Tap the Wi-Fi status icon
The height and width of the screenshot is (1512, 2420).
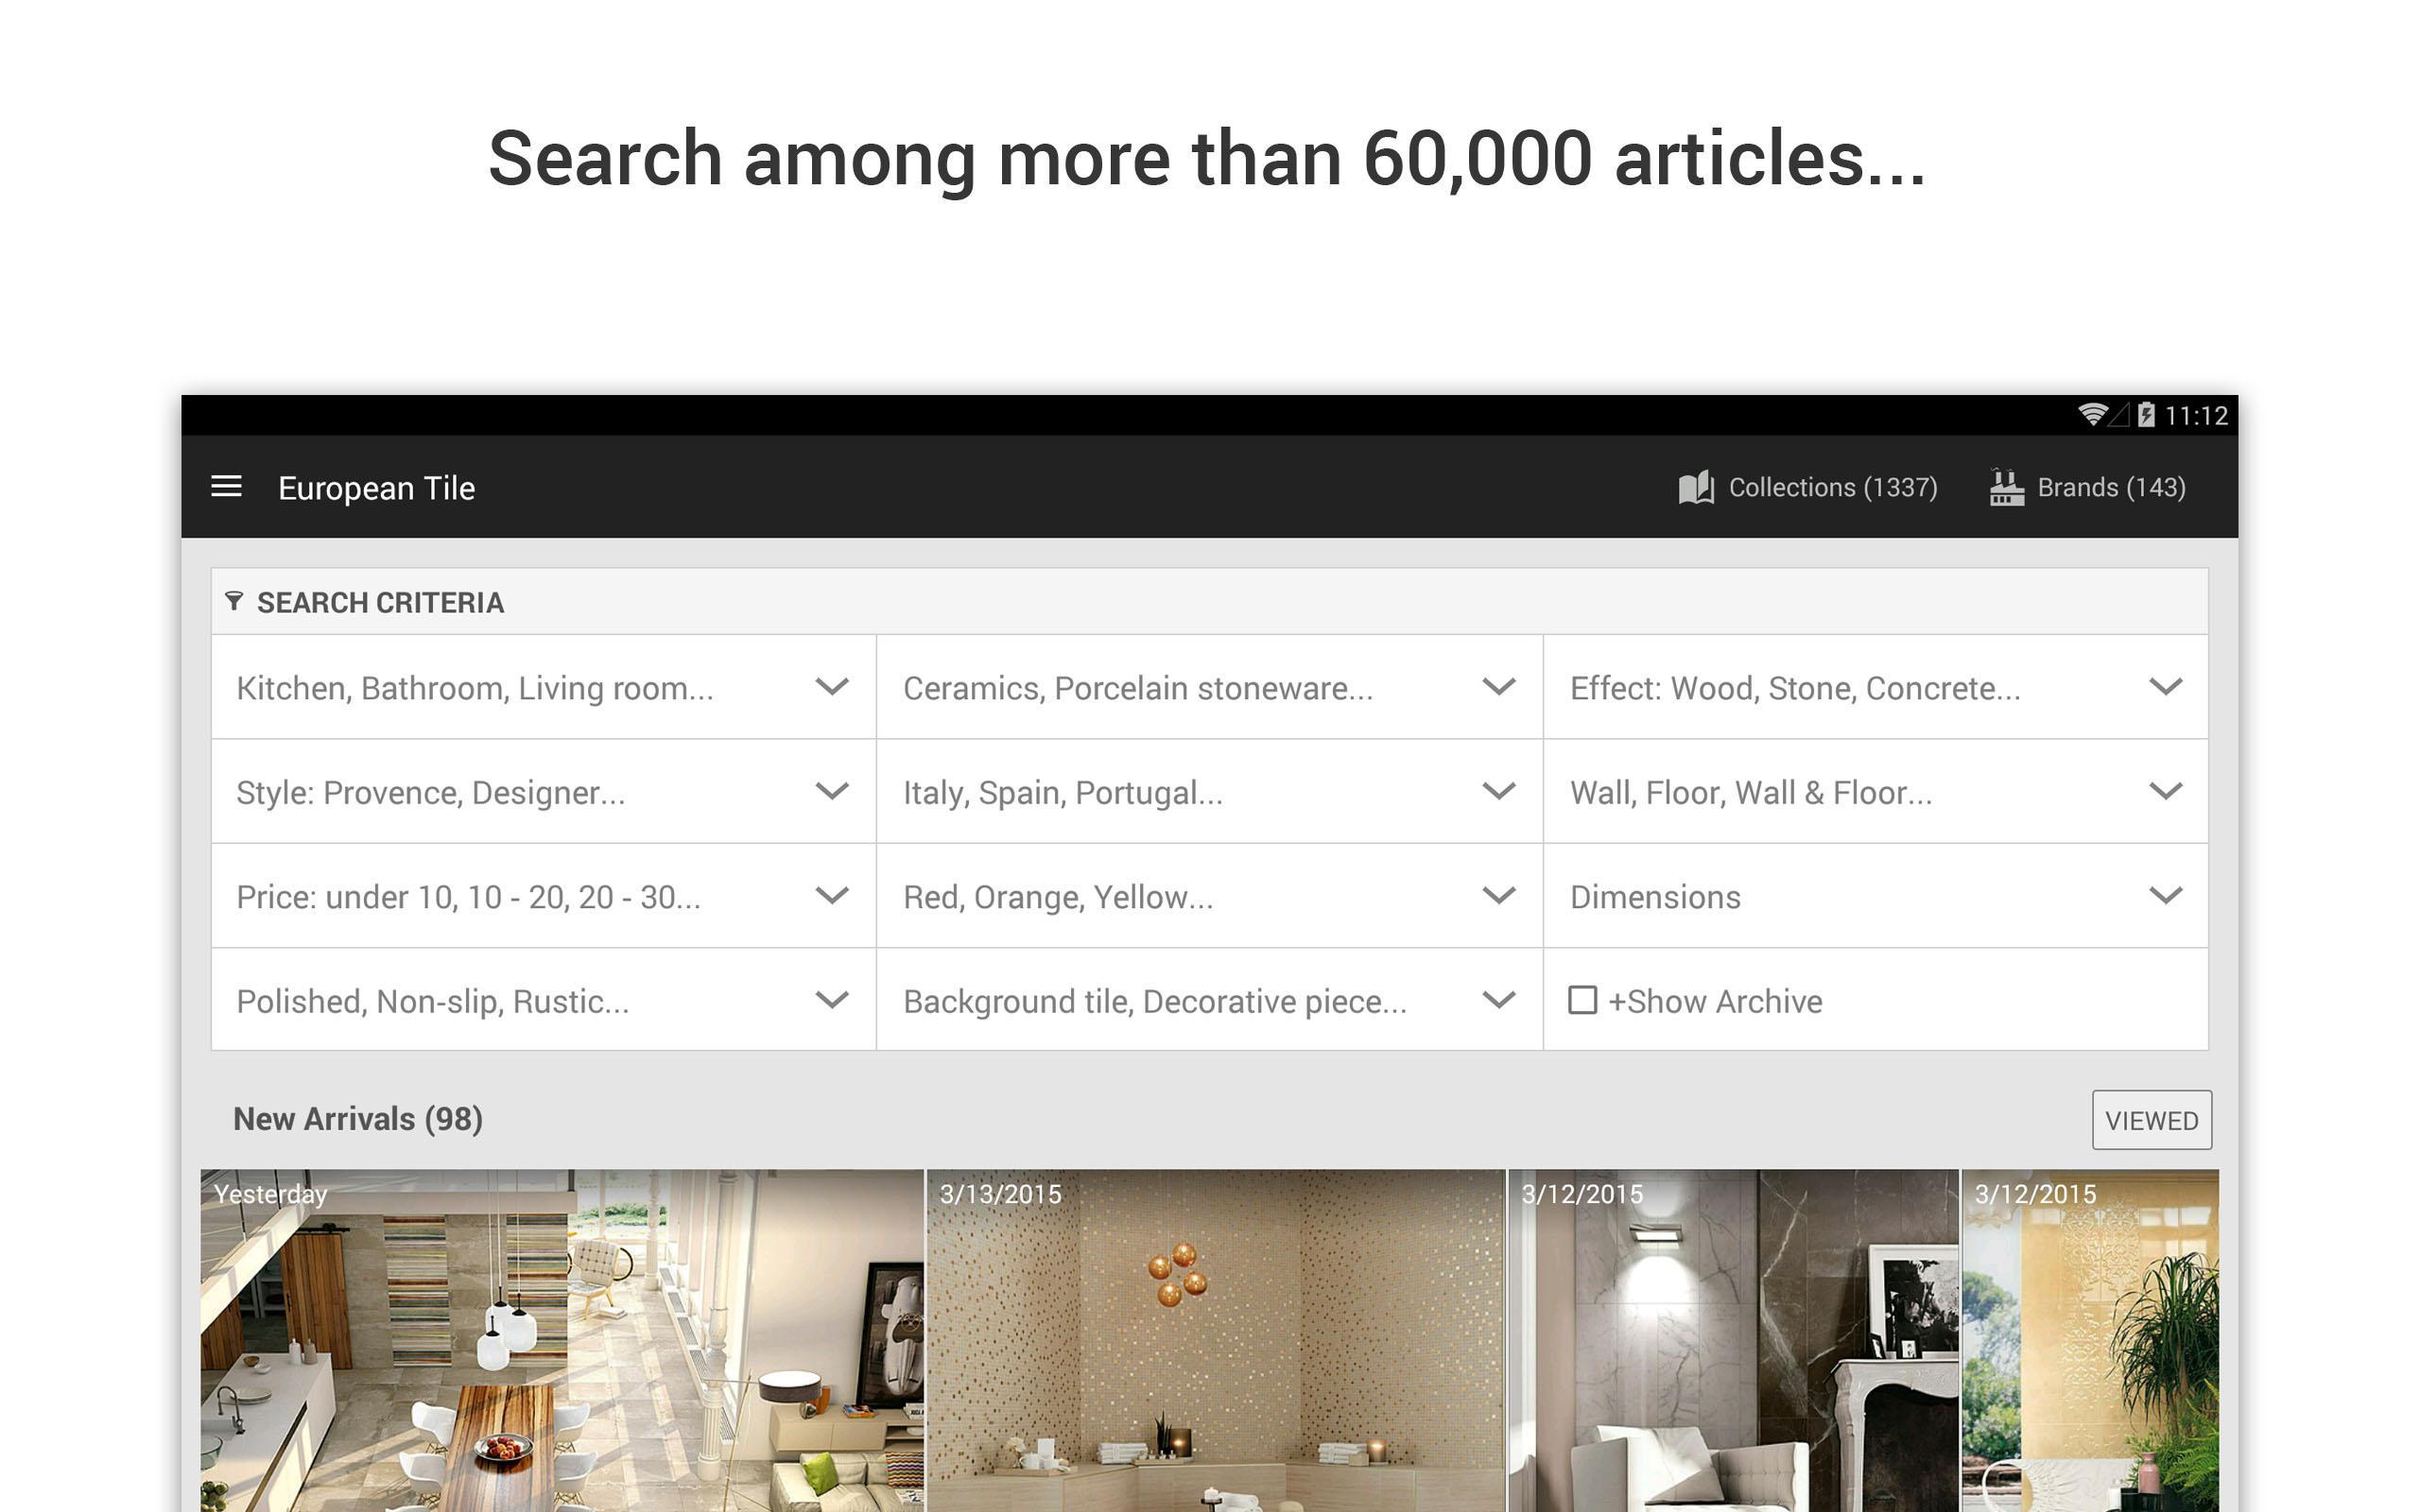click(2092, 414)
